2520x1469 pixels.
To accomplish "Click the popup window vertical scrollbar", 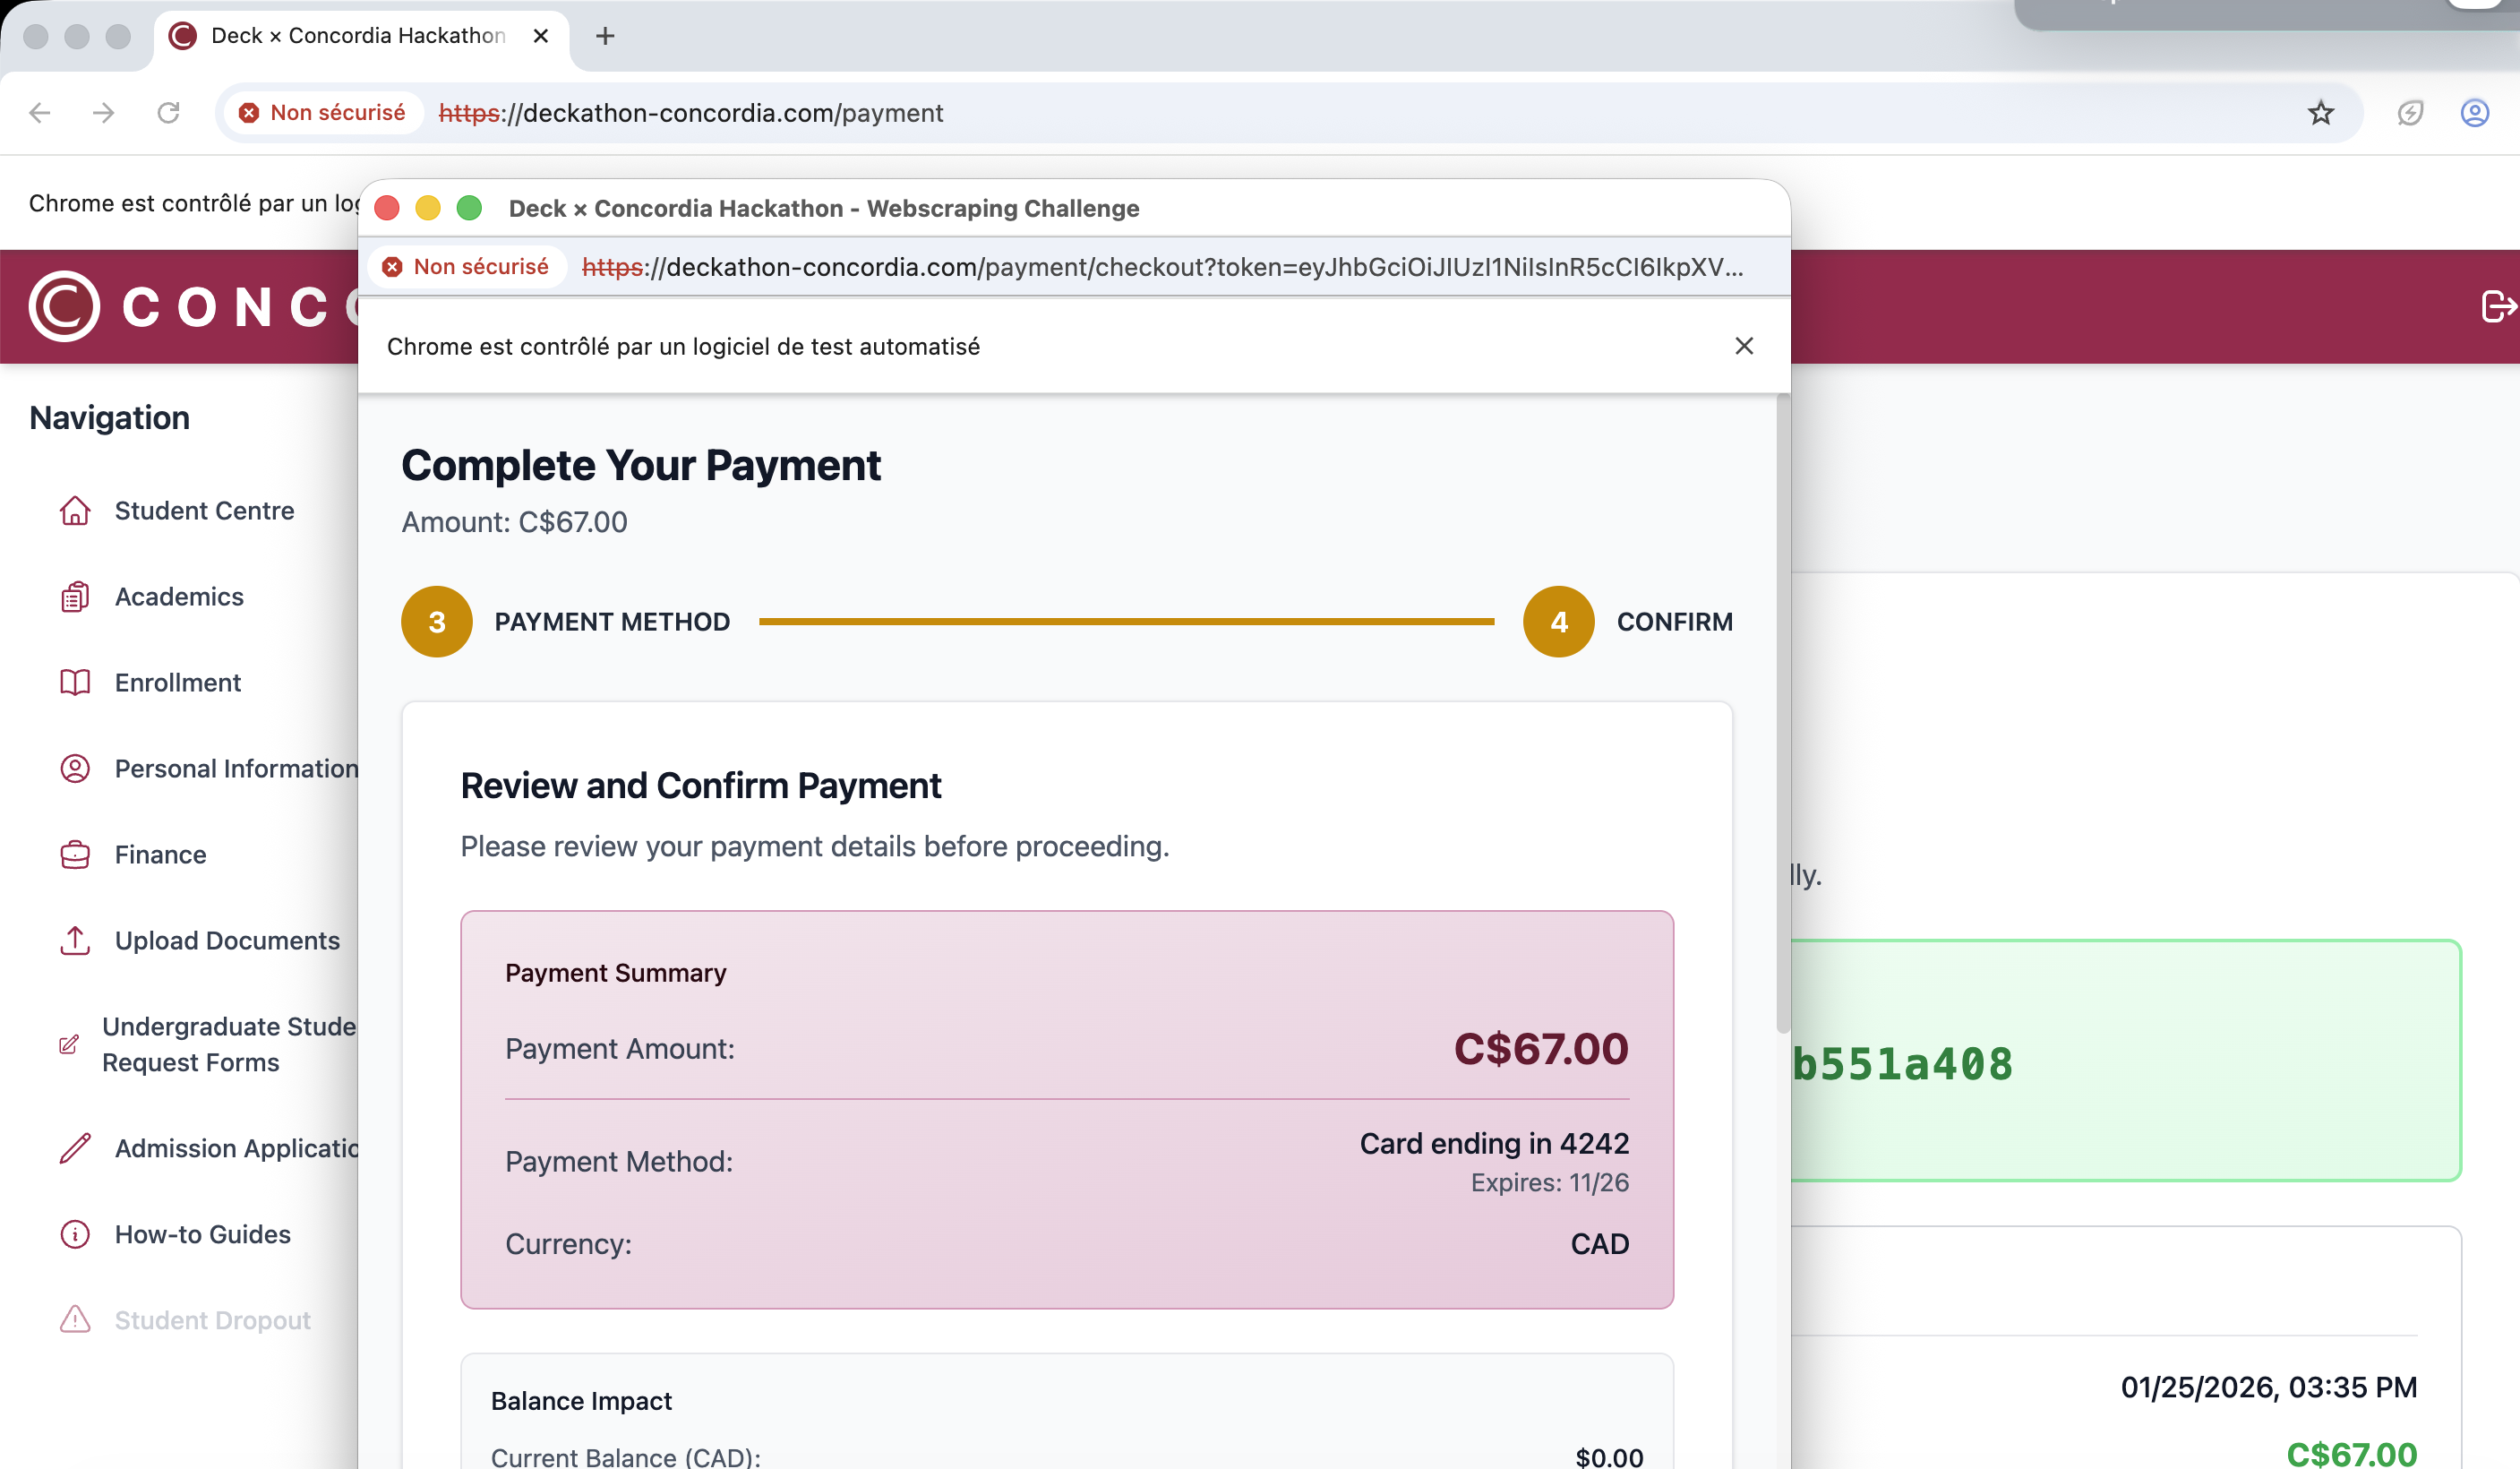I will click(1782, 715).
